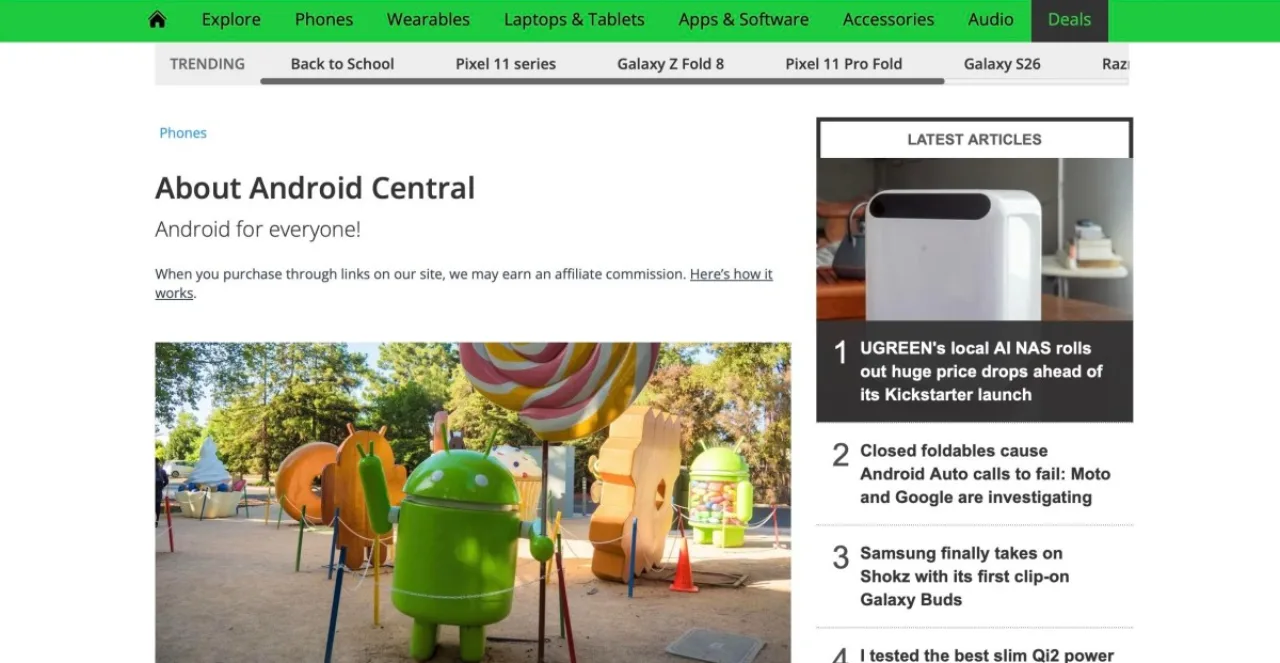Select trending topic Back to School
This screenshot has height=663, width=1280.
point(342,63)
